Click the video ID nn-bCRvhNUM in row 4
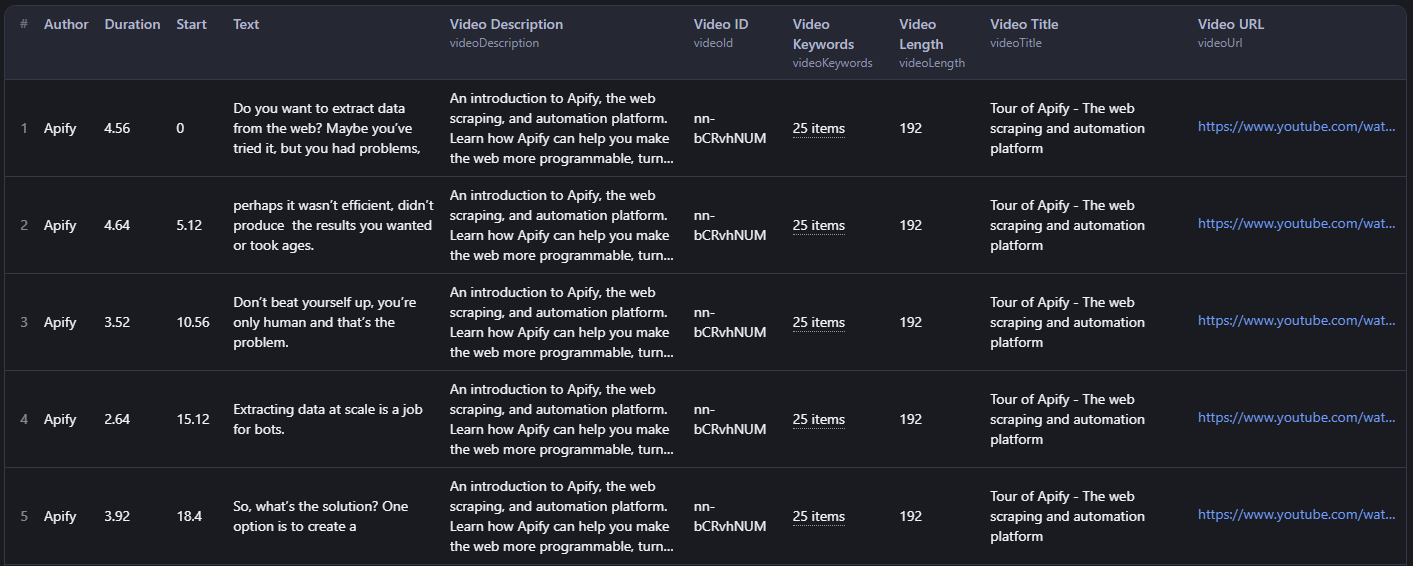1413x566 pixels. point(730,419)
